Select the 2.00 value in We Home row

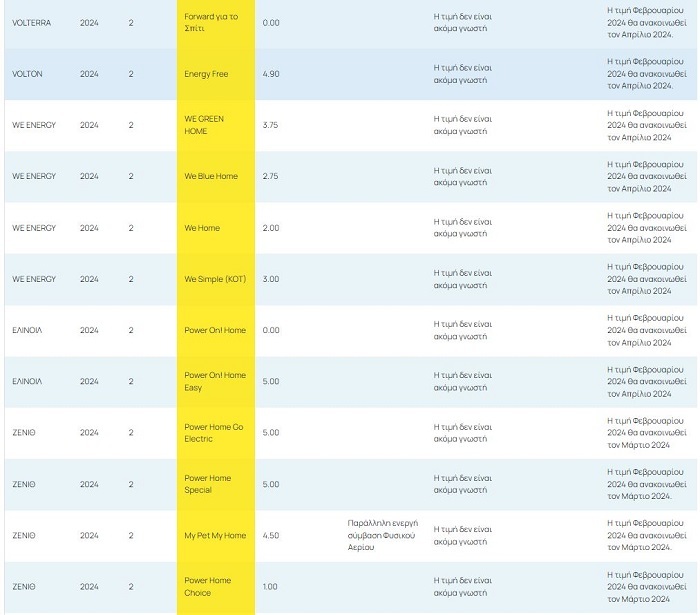(271, 228)
